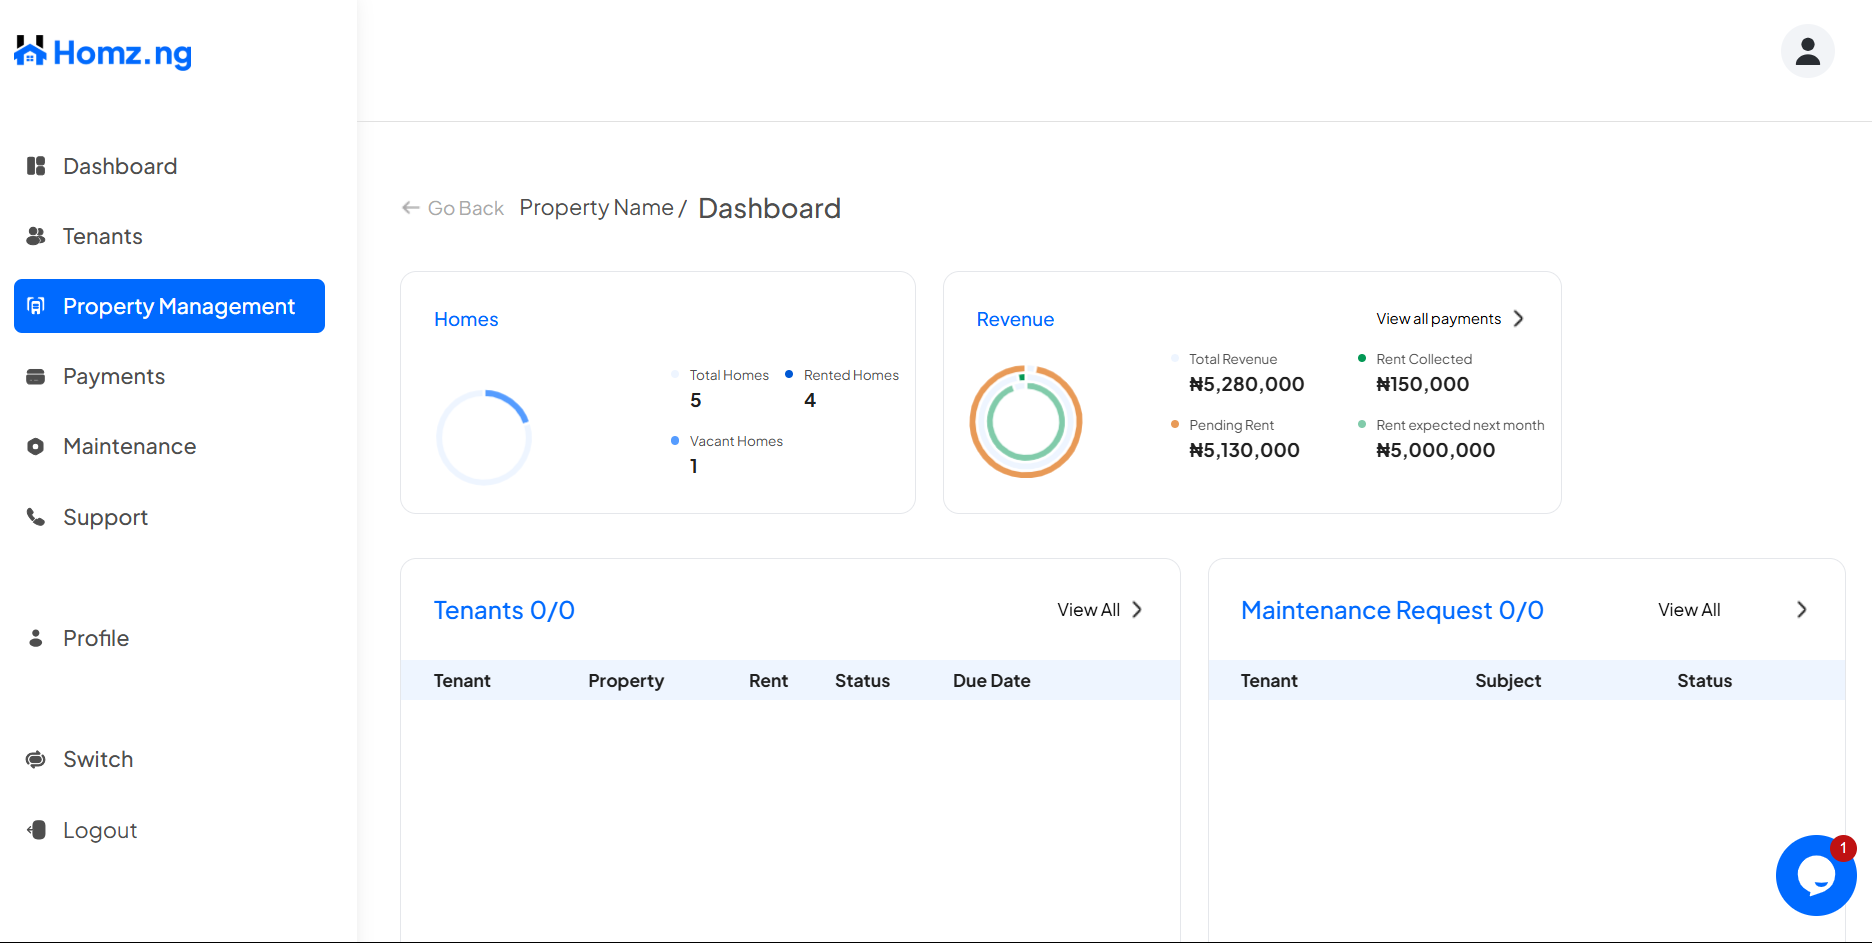This screenshot has height=943, width=1872.
Task: Click View All in the Tenants card
Action: [x=1088, y=610]
